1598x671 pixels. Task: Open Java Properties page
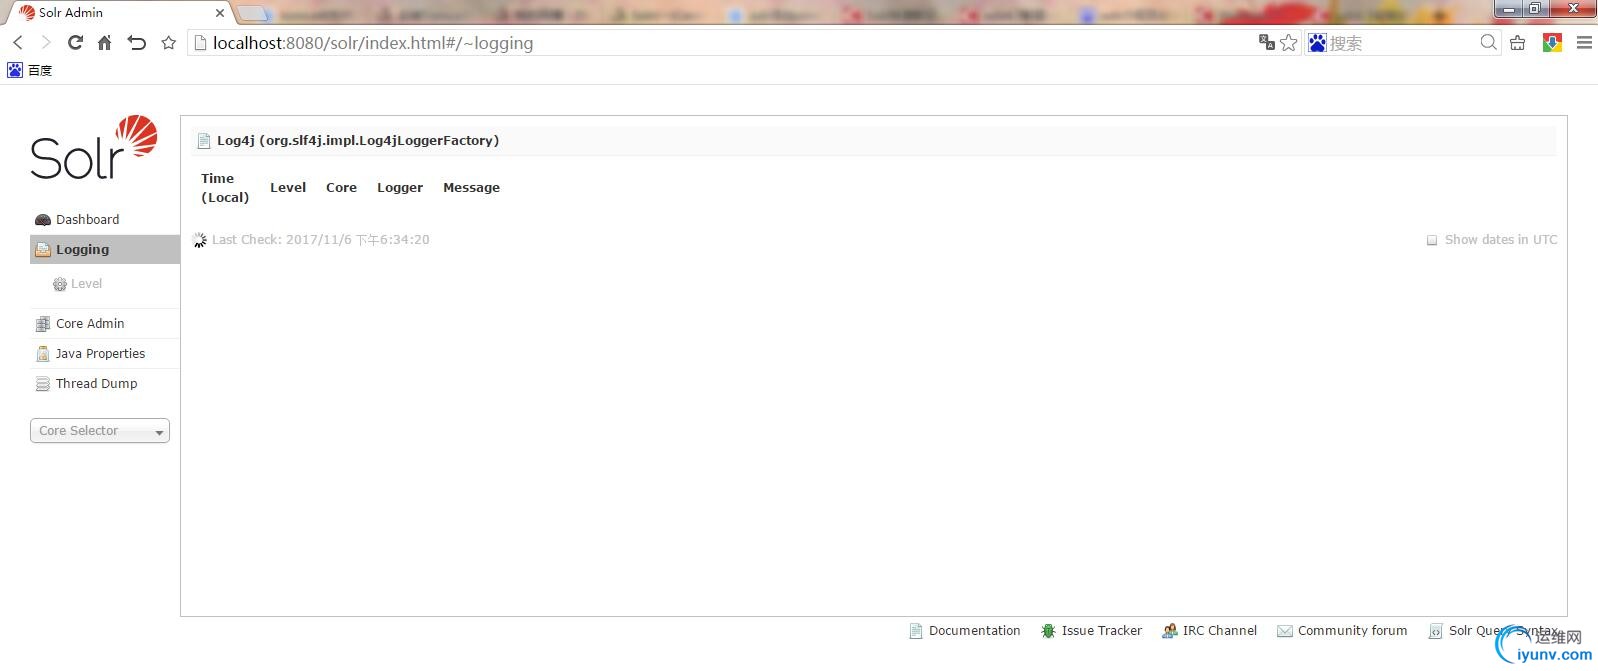pos(105,353)
